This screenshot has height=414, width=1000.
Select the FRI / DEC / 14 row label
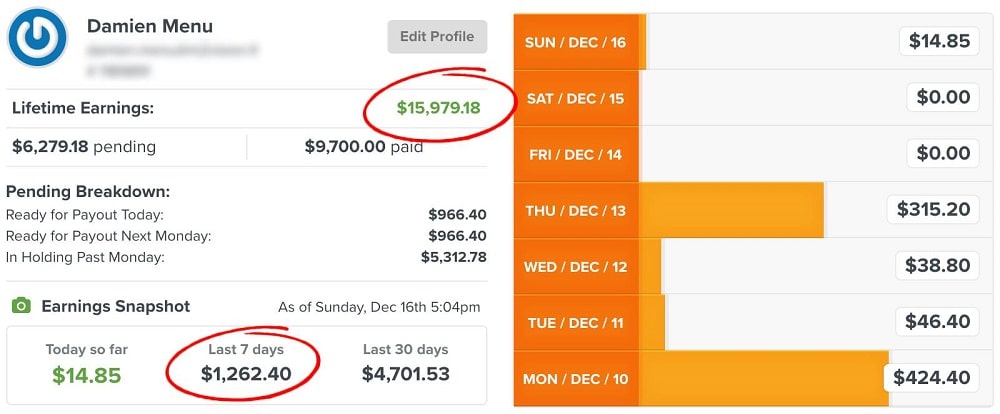tap(575, 155)
